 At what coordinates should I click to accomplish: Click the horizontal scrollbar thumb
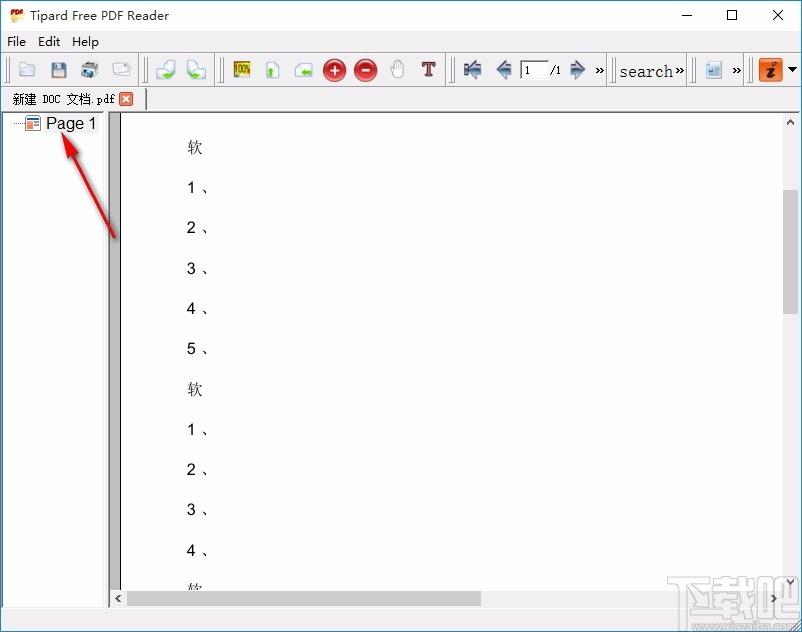coord(304,598)
